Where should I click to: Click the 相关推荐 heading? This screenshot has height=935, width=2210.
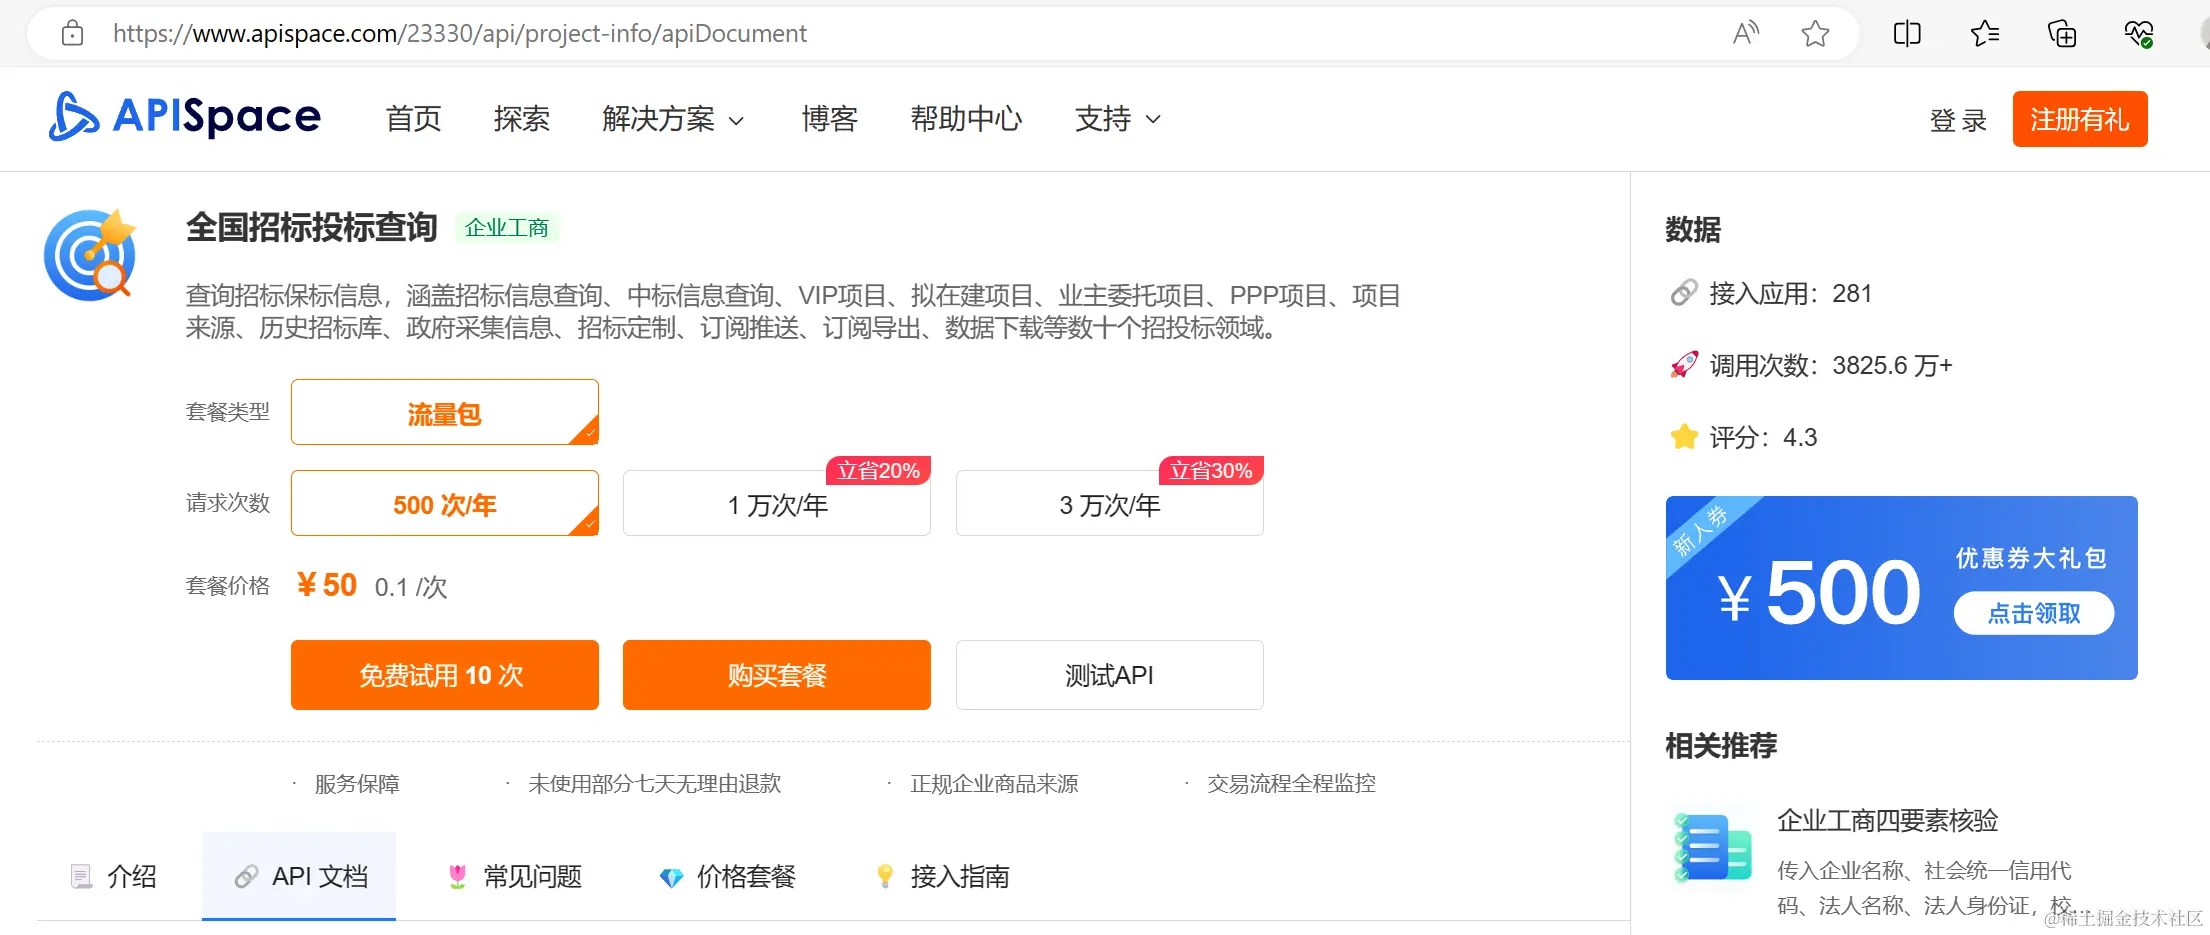pyautogui.click(x=1721, y=746)
